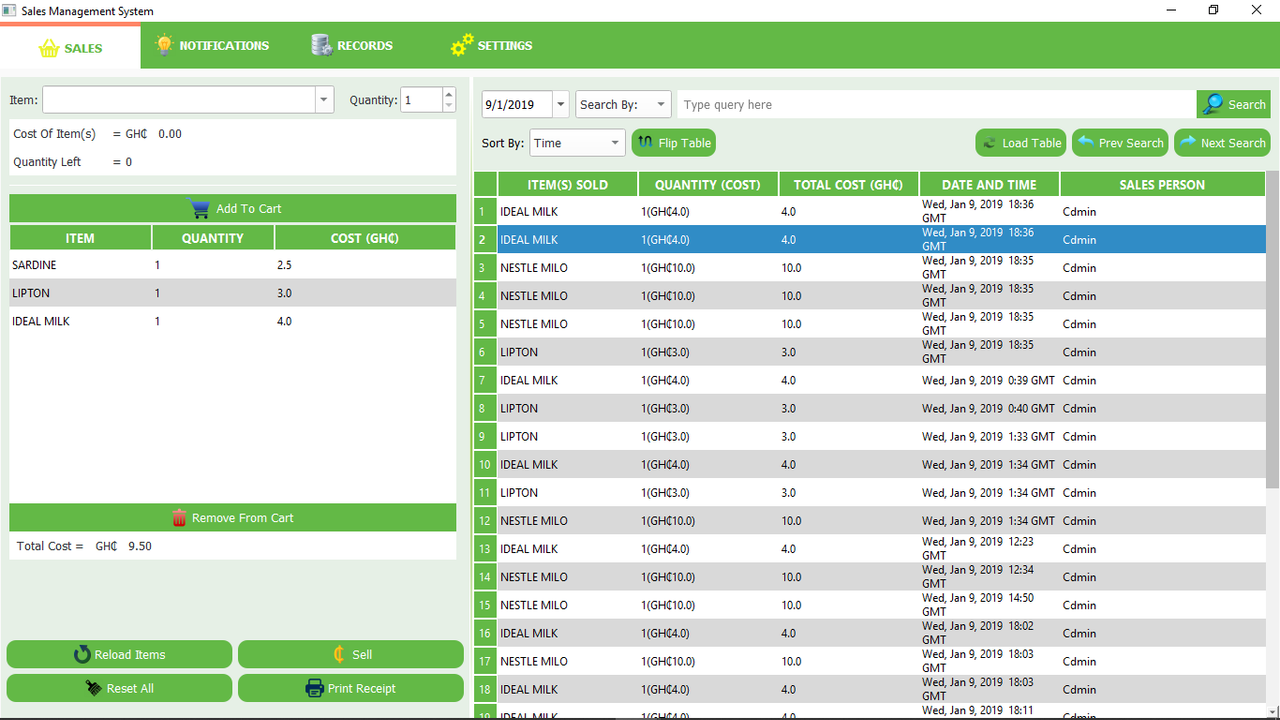
Task: Click the printer icon on Print Receipt
Action: (313, 688)
